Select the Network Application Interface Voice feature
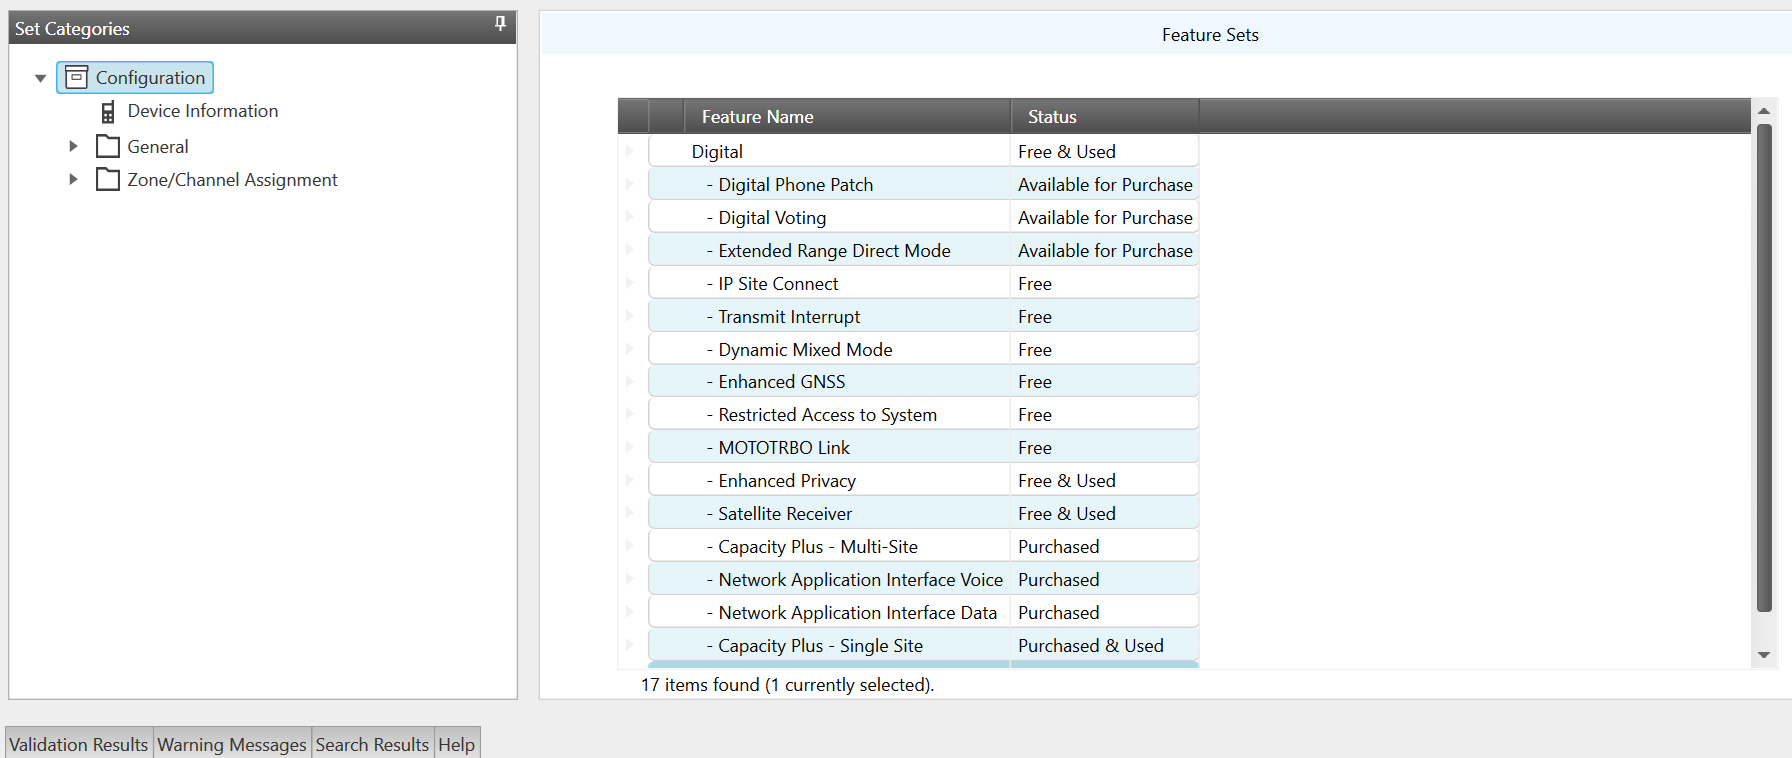This screenshot has height=758, width=1792. click(924, 580)
